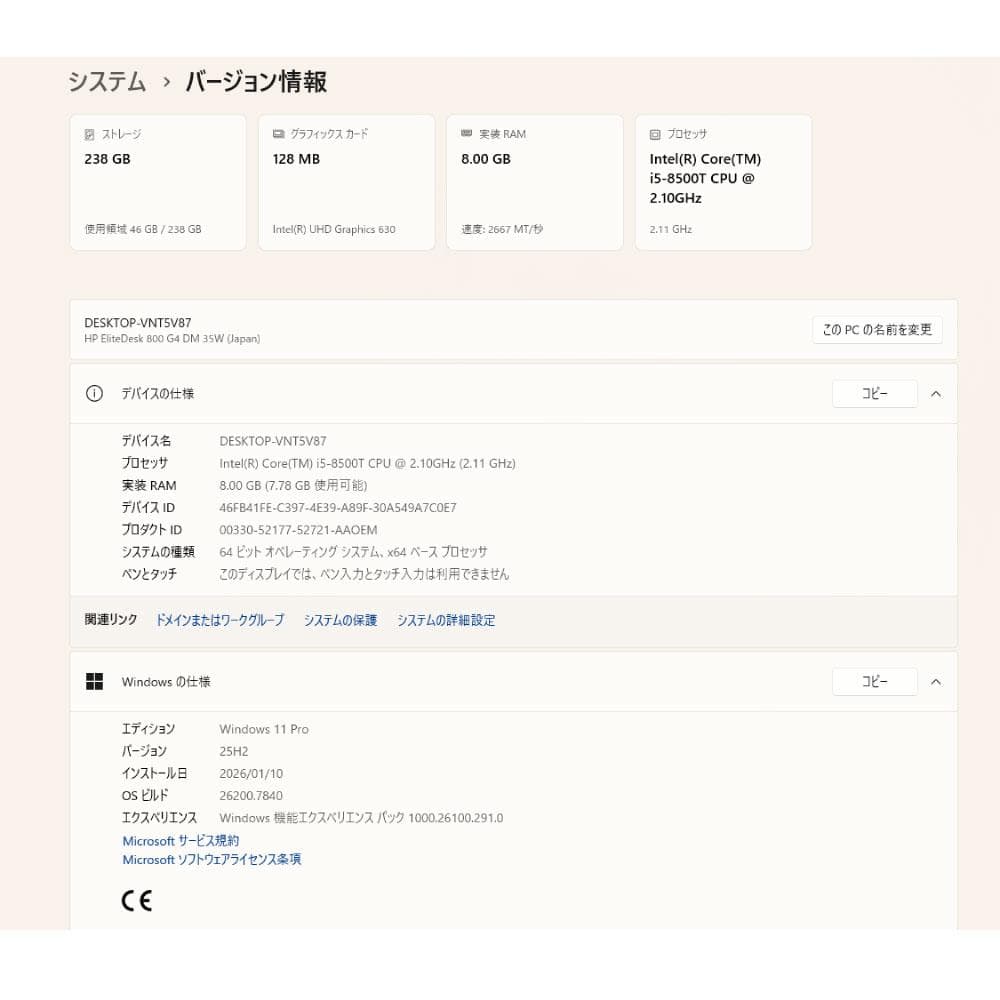This screenshot has width=1000, height=1000.
Task: Click DESKTOP-VNT5V87 header PC name
Action: [138, 323]
